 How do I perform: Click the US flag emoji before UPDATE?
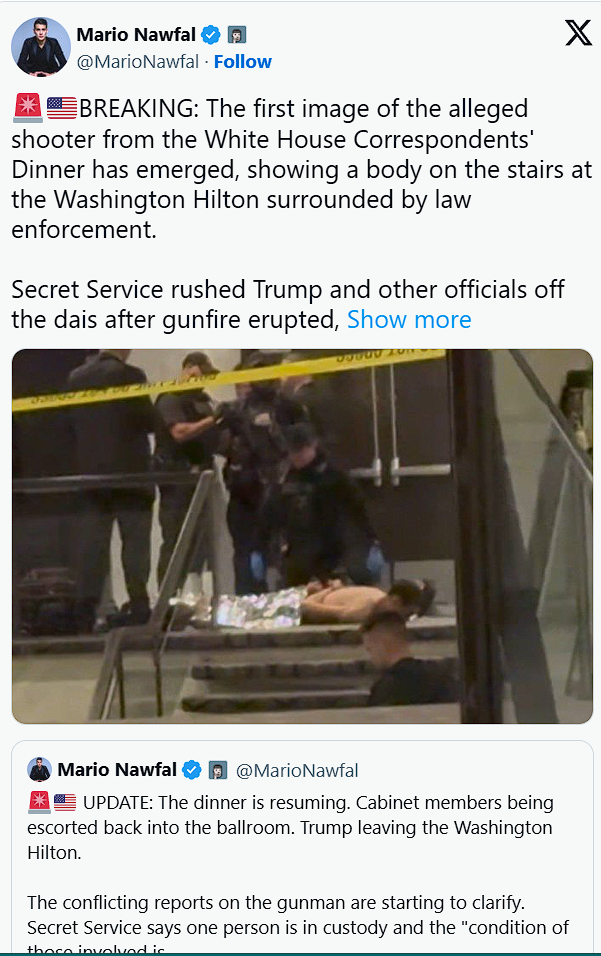[x=65, y=802]
